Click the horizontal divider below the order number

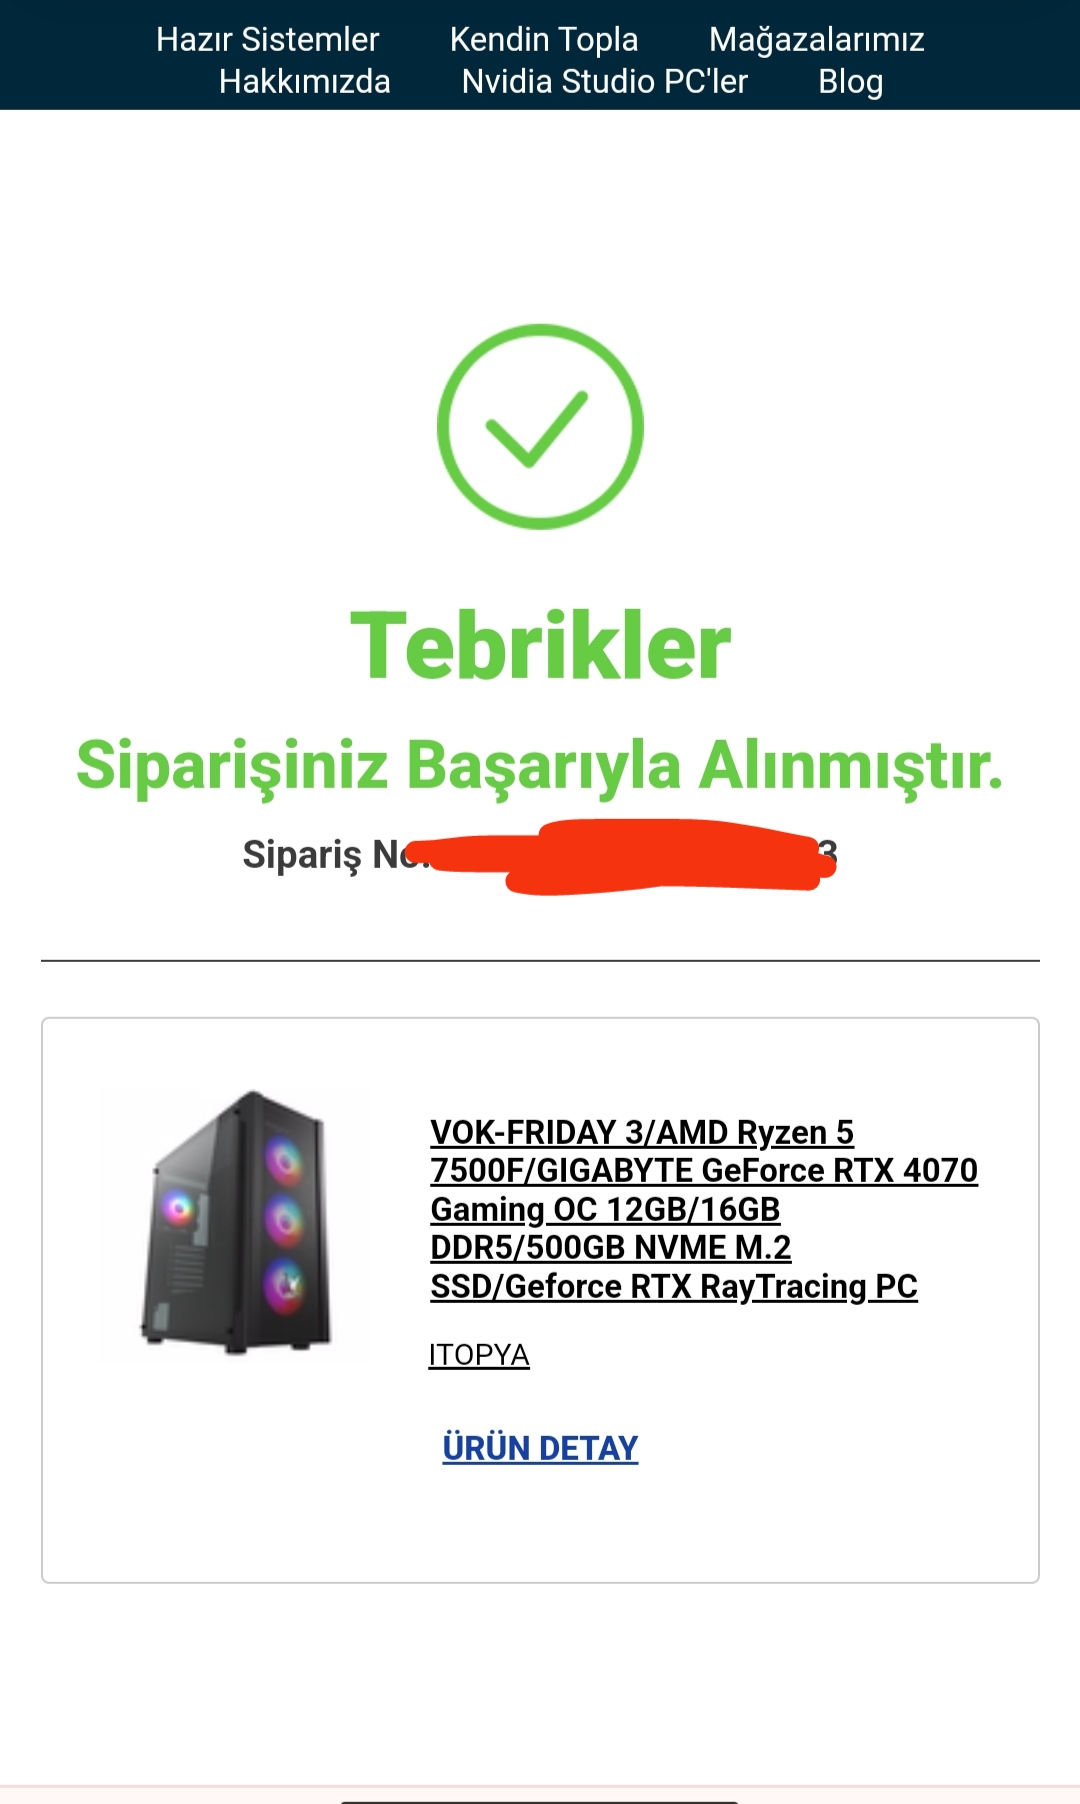click(540, 960)
